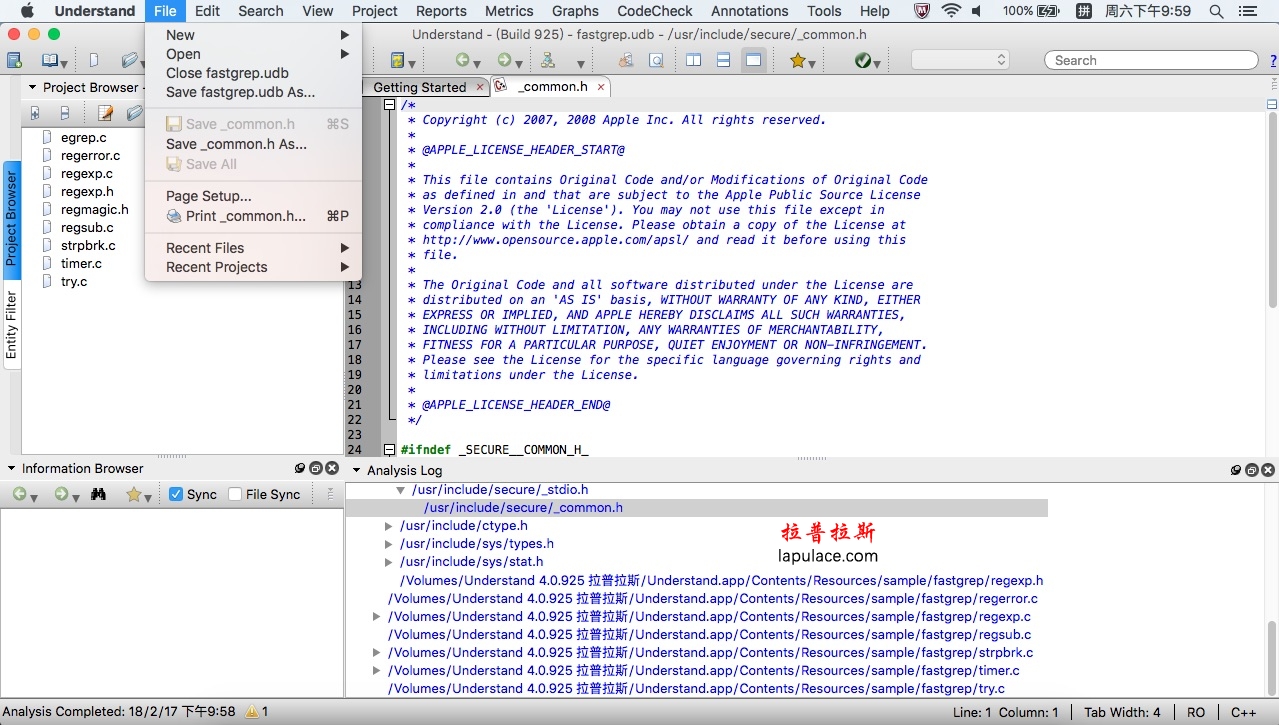
Task: Click the back arrow in Information Browser
Action: point(19,494)
